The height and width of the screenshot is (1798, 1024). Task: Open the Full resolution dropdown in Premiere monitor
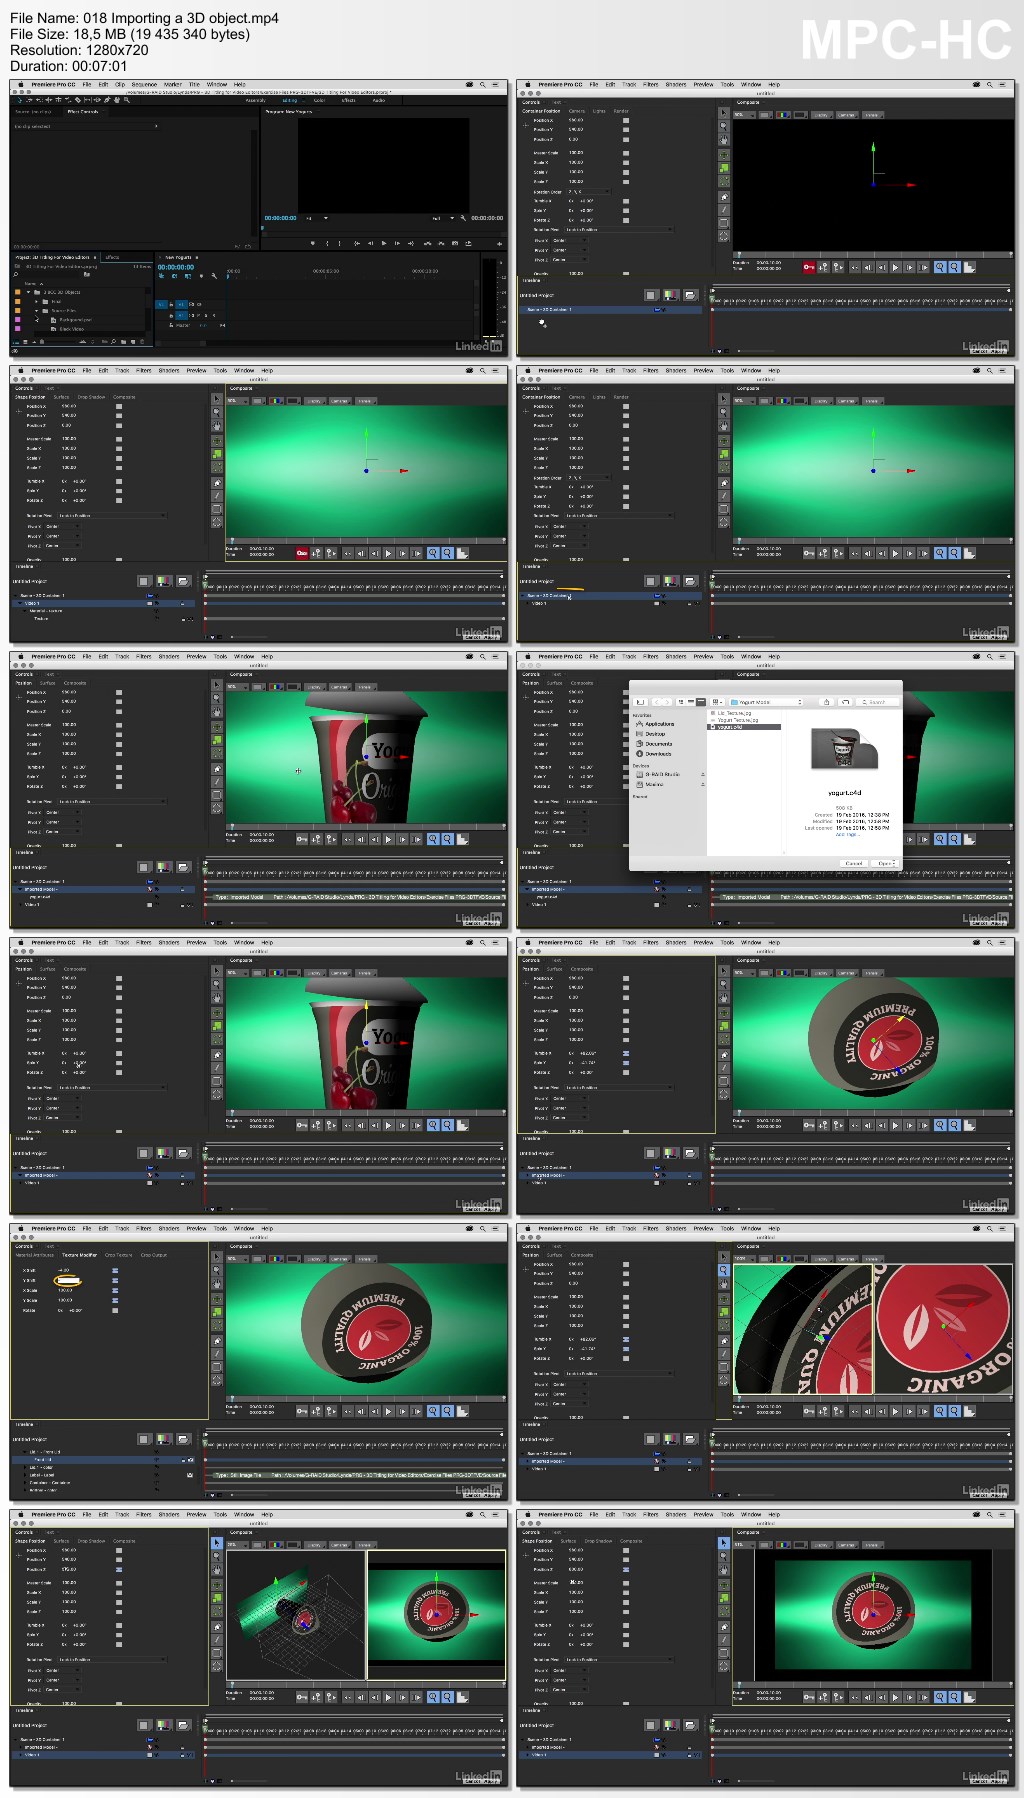pyautogui.click(x=443, y=218)
